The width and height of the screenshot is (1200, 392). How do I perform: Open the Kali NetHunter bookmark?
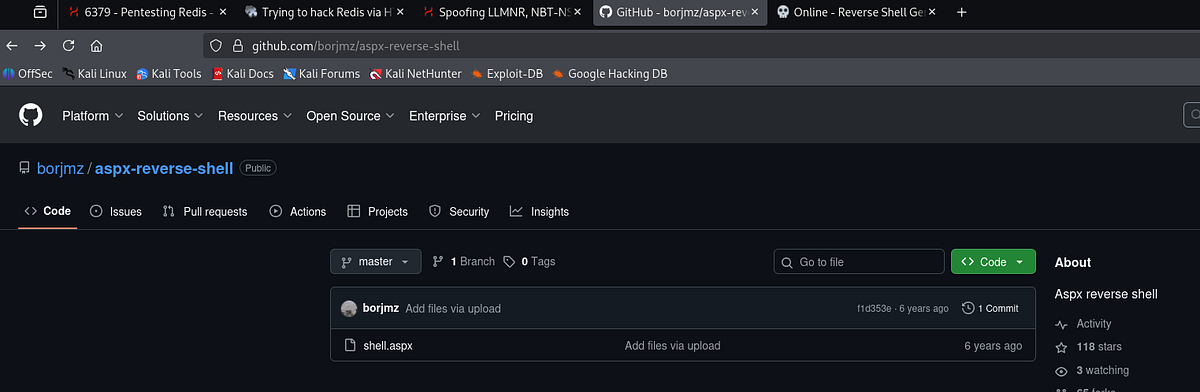pyautogui.click(x=415, y=73)
